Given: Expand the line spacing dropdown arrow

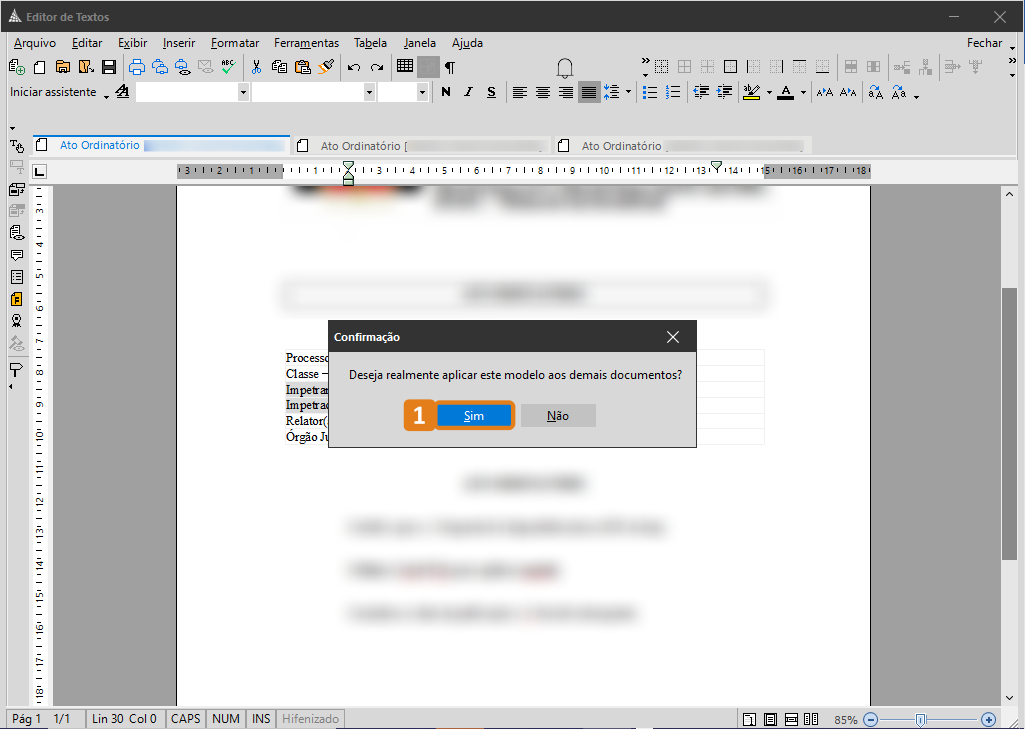Looking at the screenshot, I should pos(628,92).
